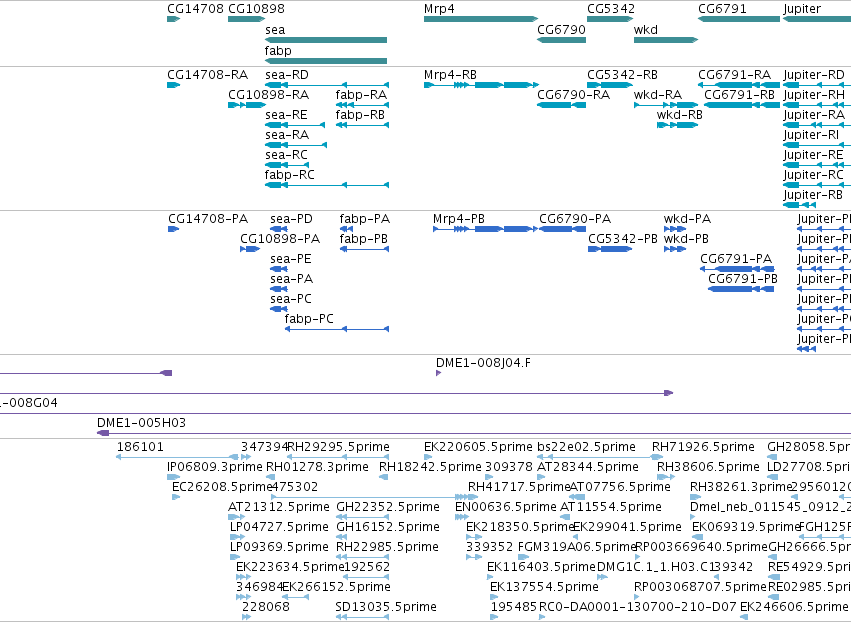Select the CG14708 gene glyph
The height and width of the screenshot is (622, 851).
pyautogui.click(x=174, y=19)
